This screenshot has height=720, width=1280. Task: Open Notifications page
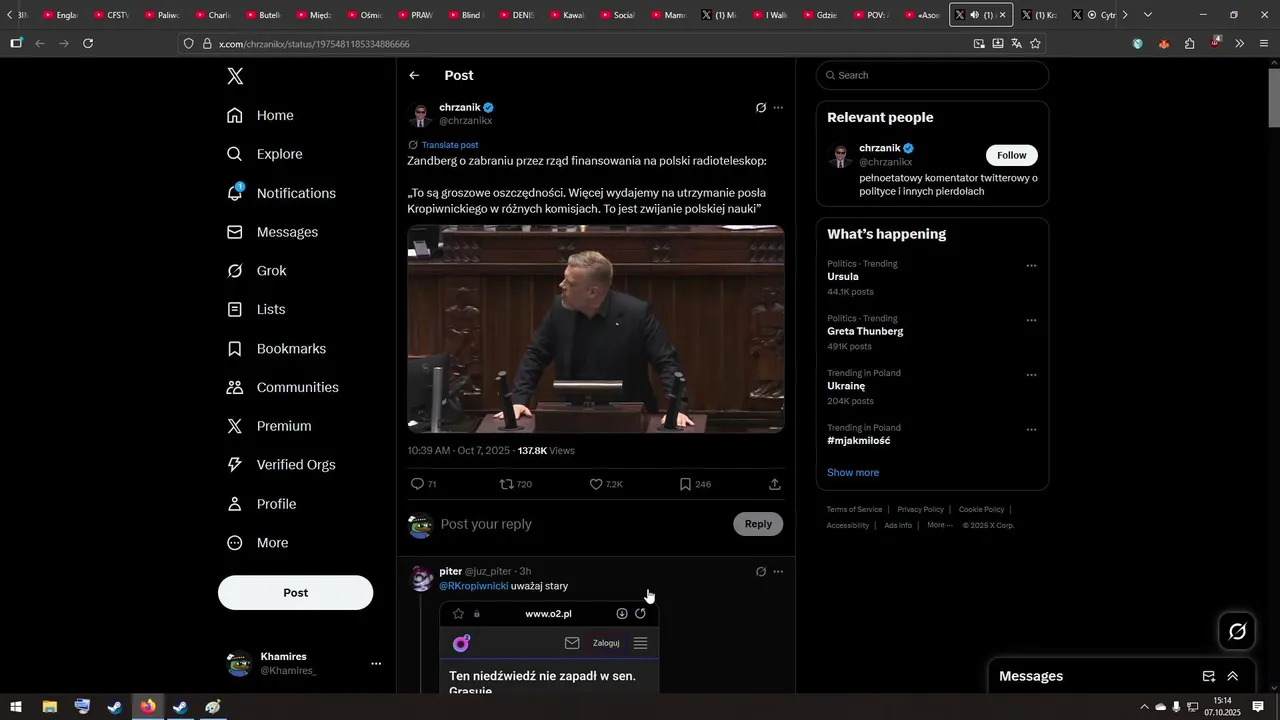coord(281,193)
